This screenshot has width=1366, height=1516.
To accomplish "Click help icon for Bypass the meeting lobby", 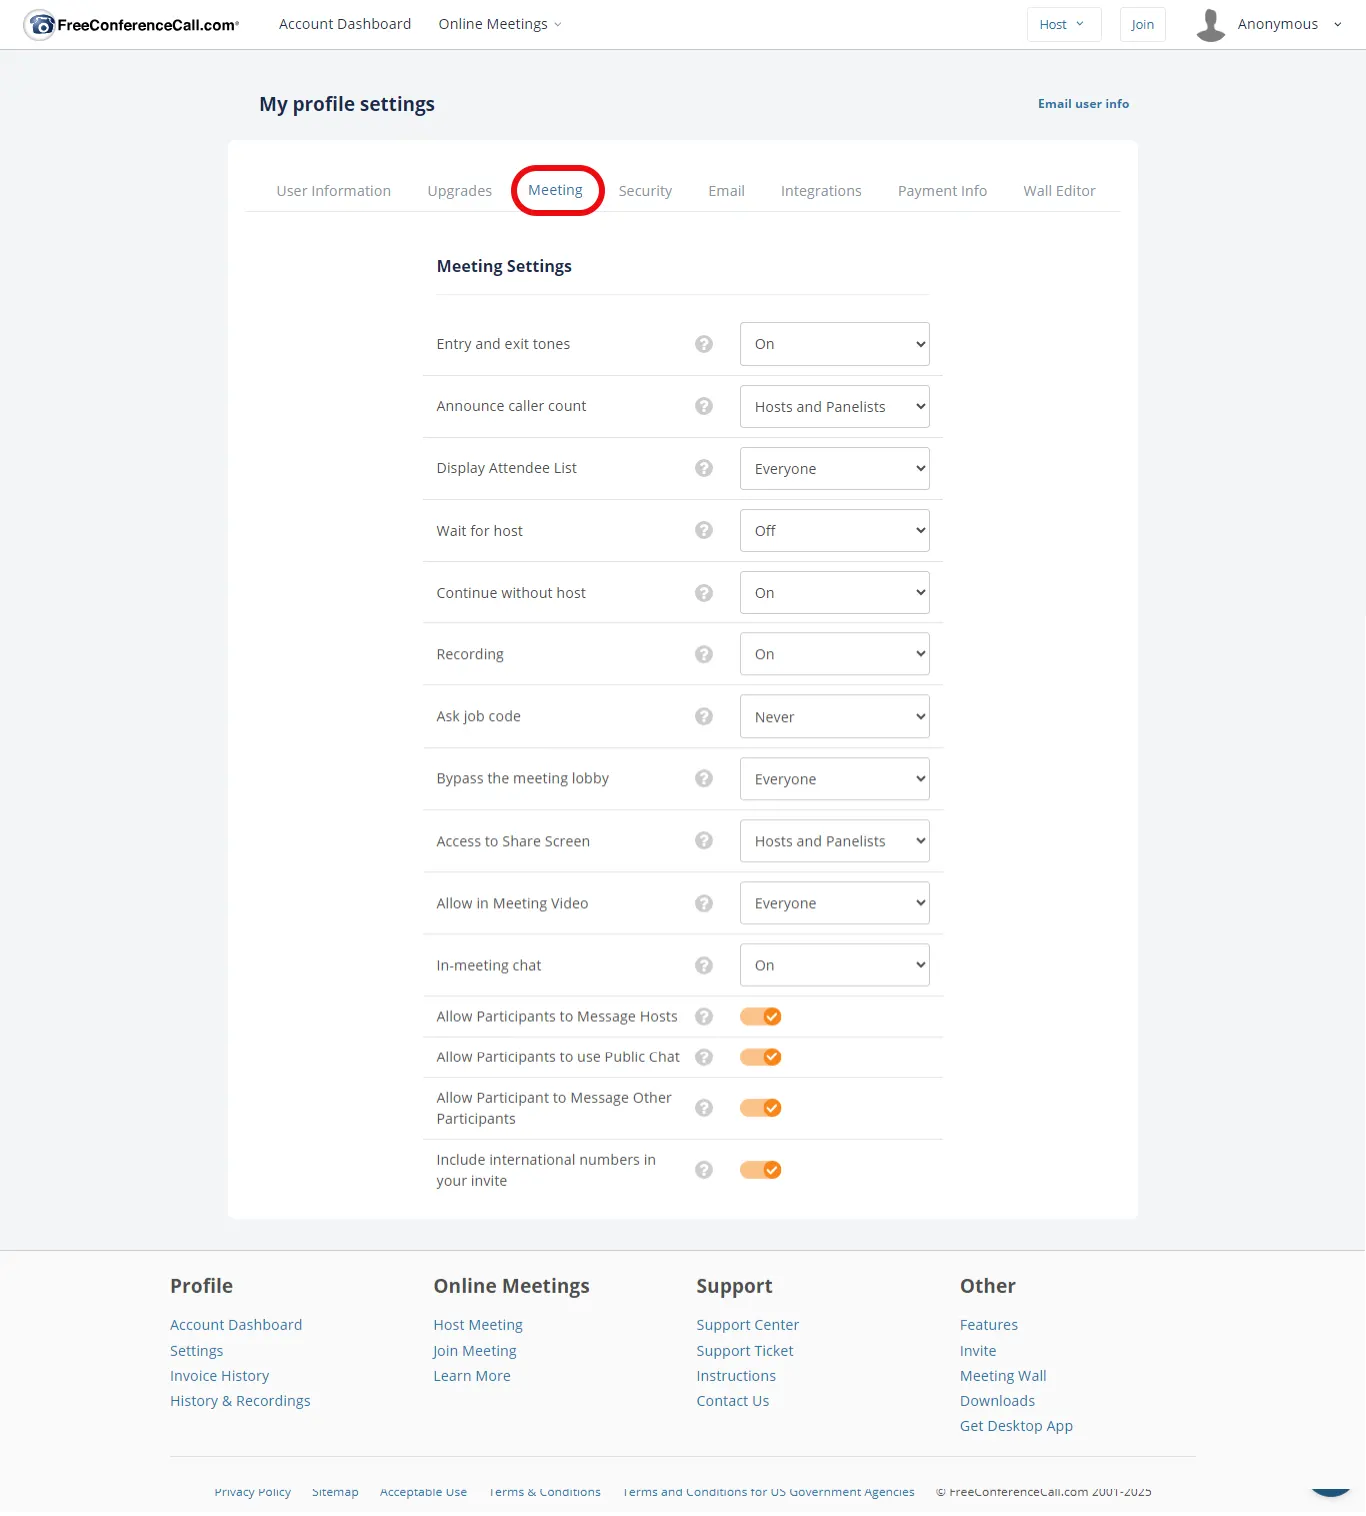I will coord(704,778).
